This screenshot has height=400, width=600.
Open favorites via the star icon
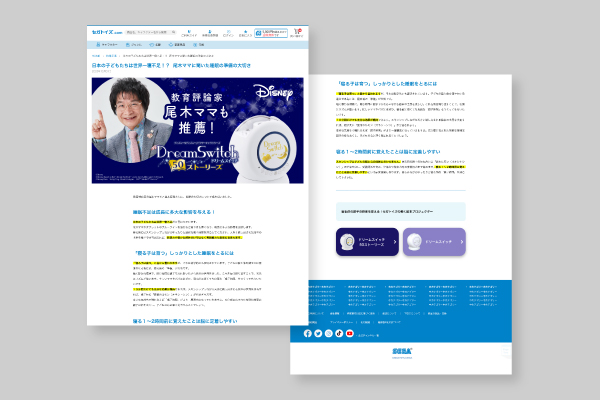245,33
